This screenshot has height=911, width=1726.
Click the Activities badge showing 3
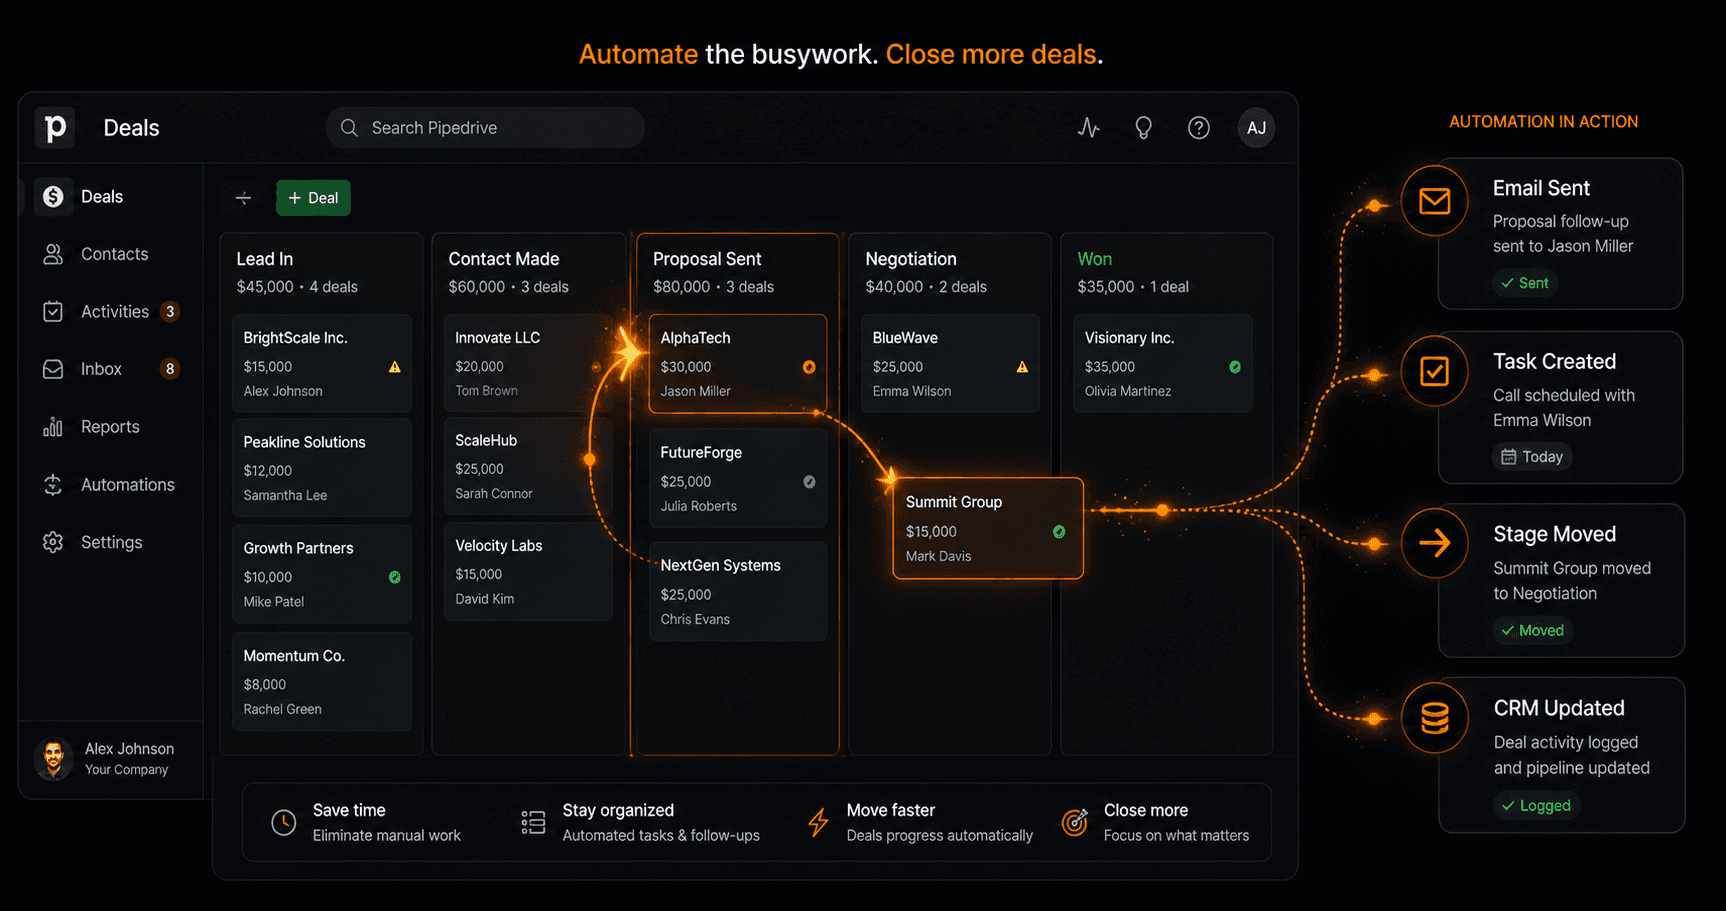click(170, 312)
